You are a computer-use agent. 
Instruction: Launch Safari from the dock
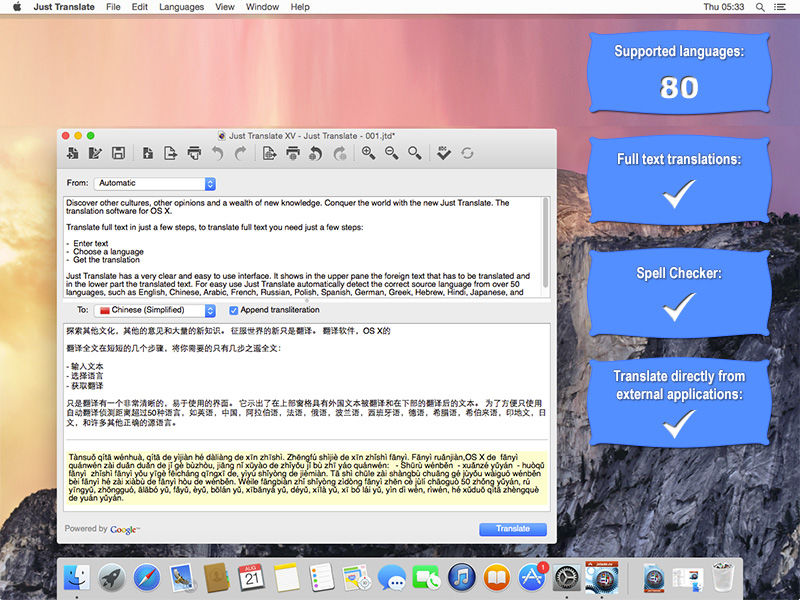click(x=146, y=578)
